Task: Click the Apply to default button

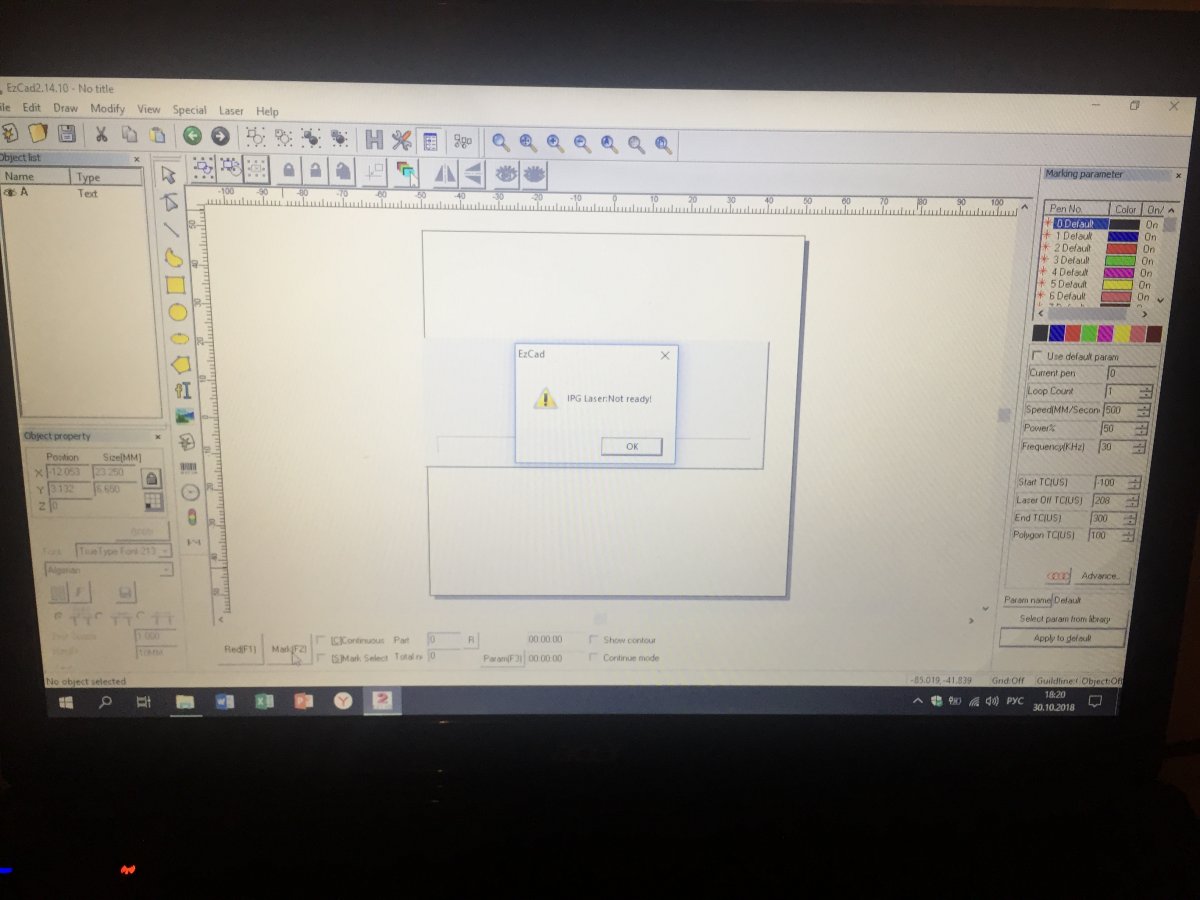Action: pyautogui.click(x=1062, y=638)
